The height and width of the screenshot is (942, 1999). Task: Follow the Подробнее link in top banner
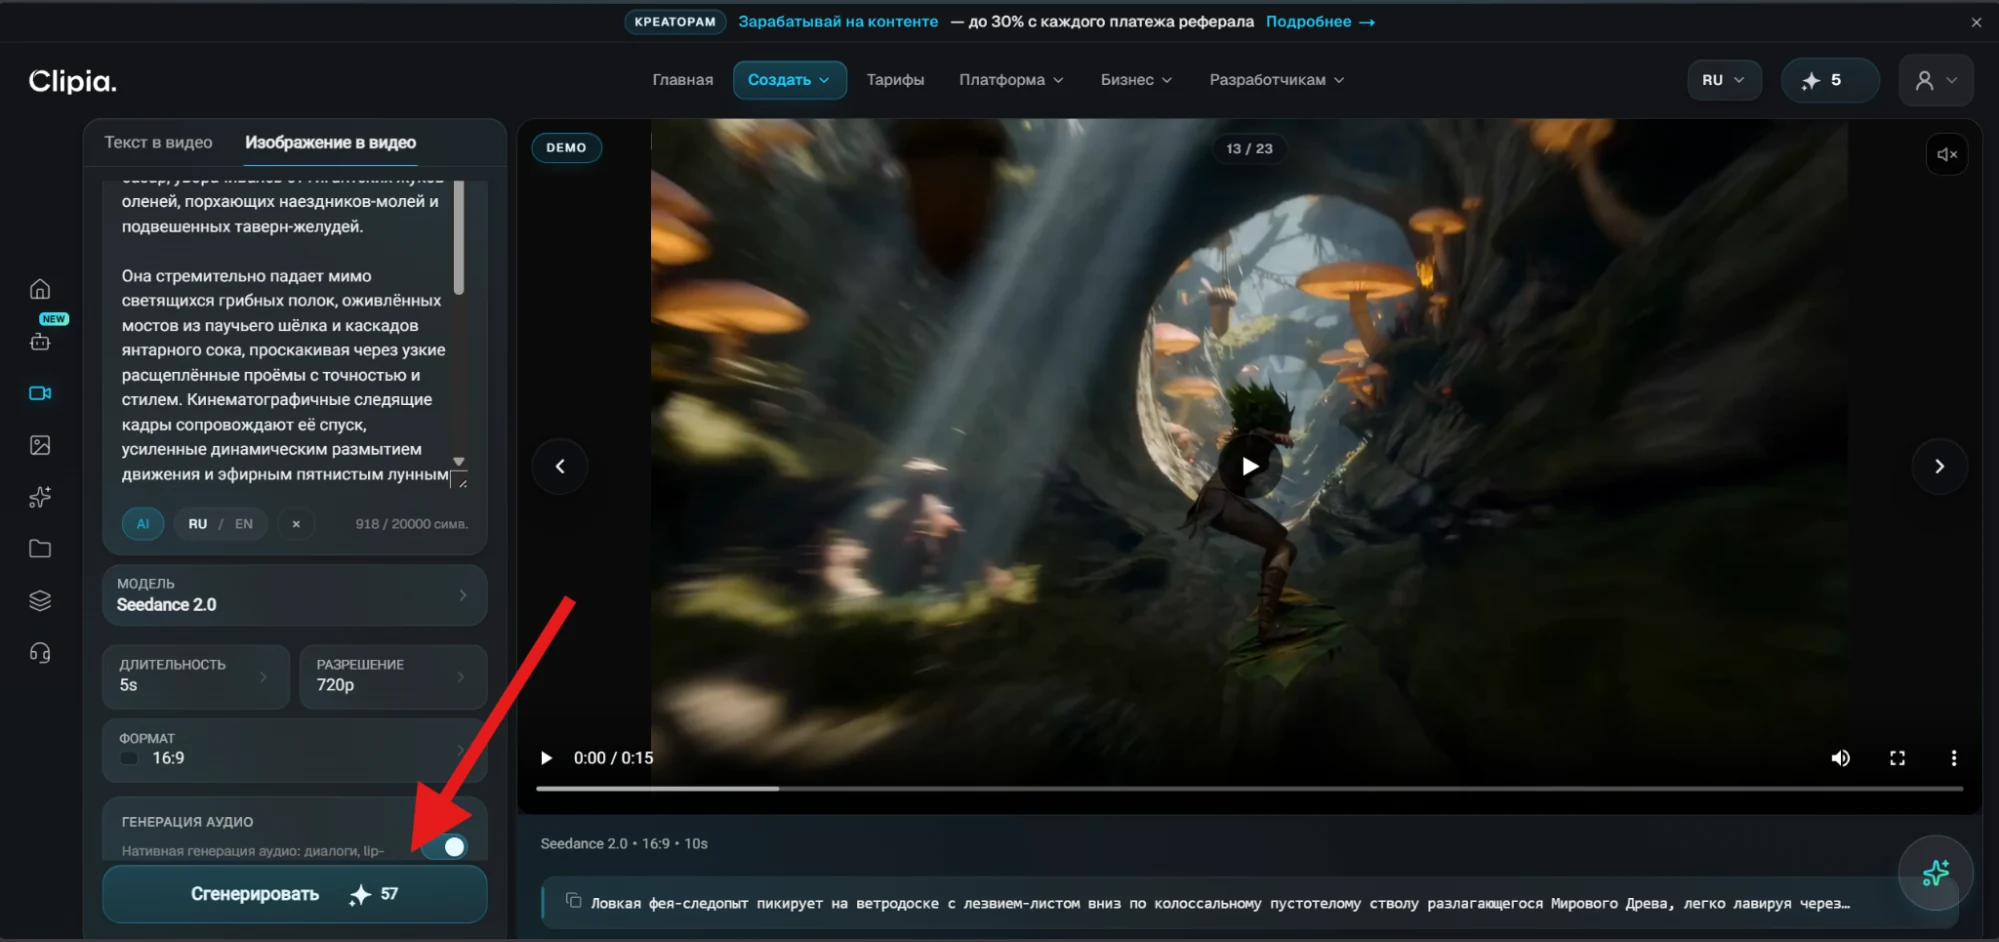pos(1320,22)
